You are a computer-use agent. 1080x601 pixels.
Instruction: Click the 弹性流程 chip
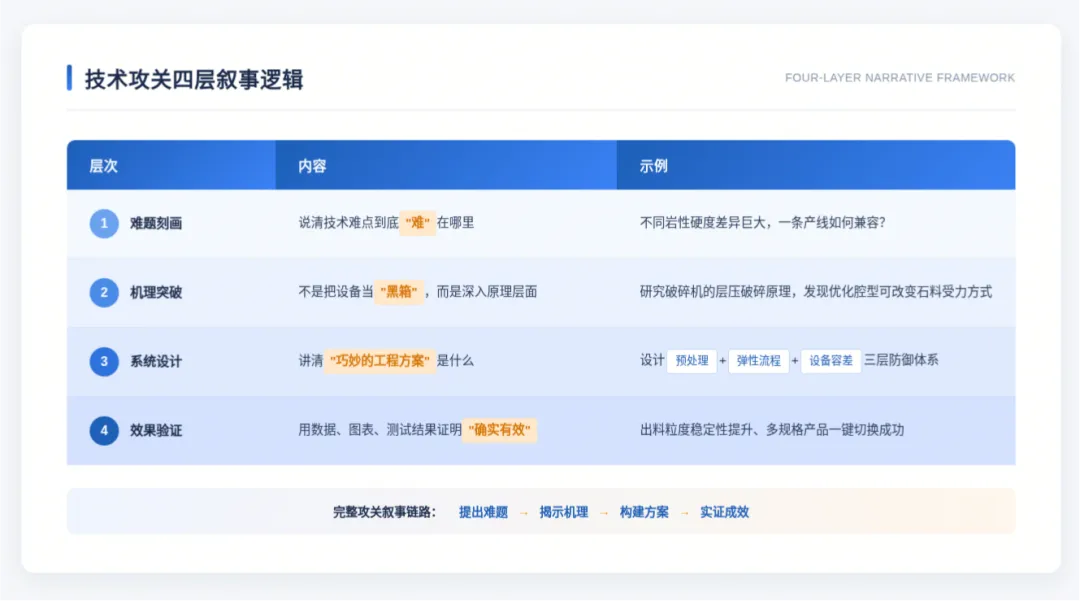tap(758, 361)
